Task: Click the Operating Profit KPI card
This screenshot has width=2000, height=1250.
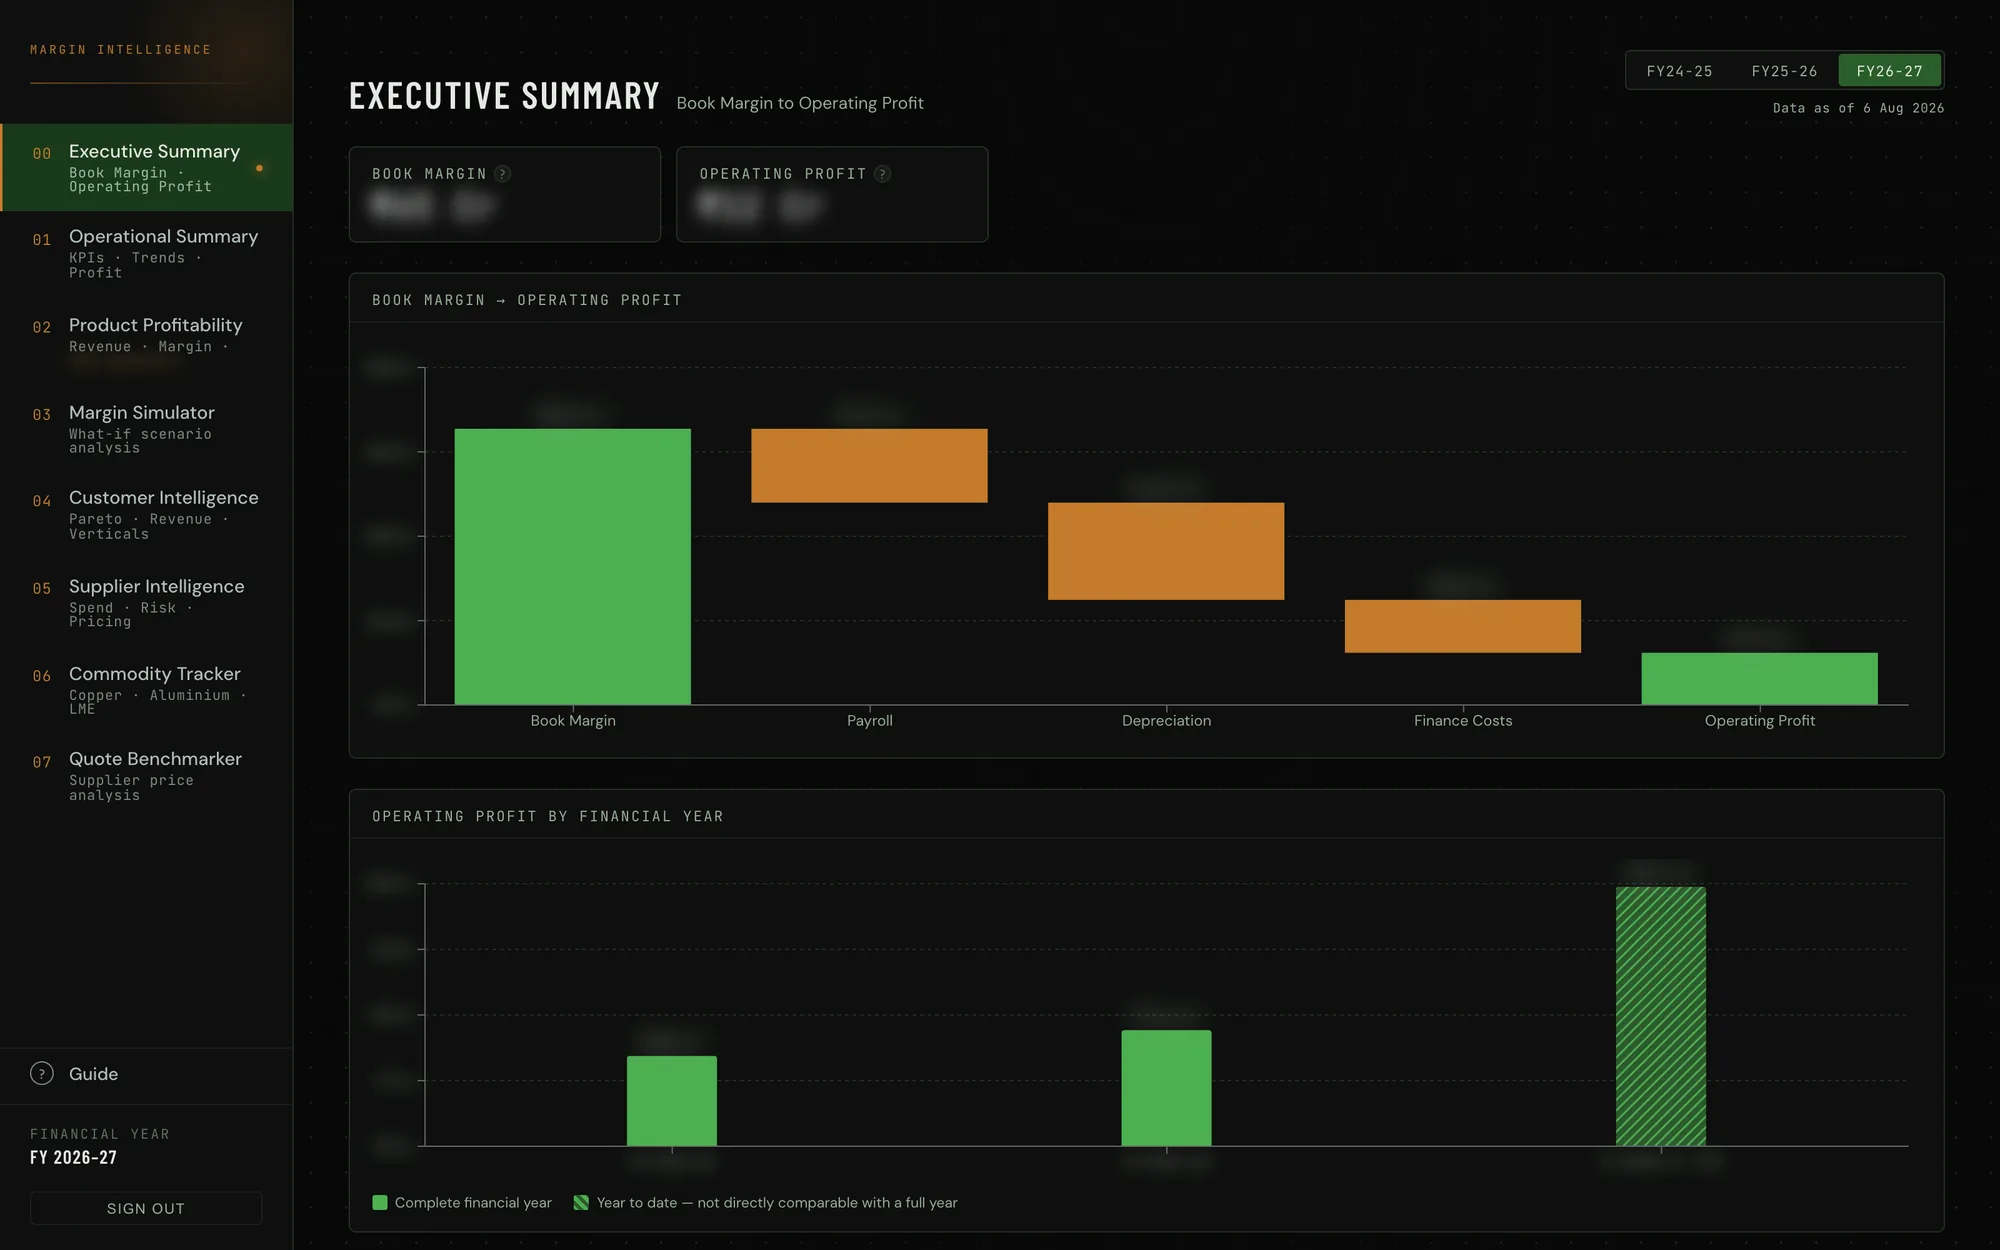Action: [x=832, y=194]
